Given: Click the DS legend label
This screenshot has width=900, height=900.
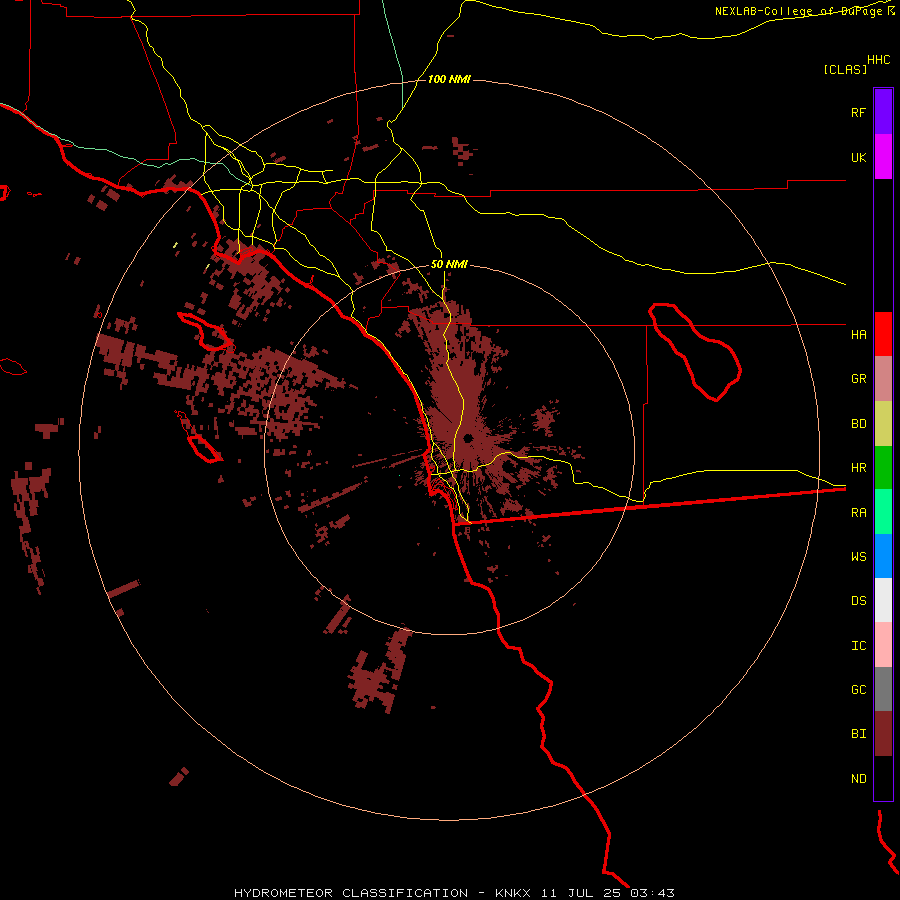Looking at the screenshot, I should [858, 601].
